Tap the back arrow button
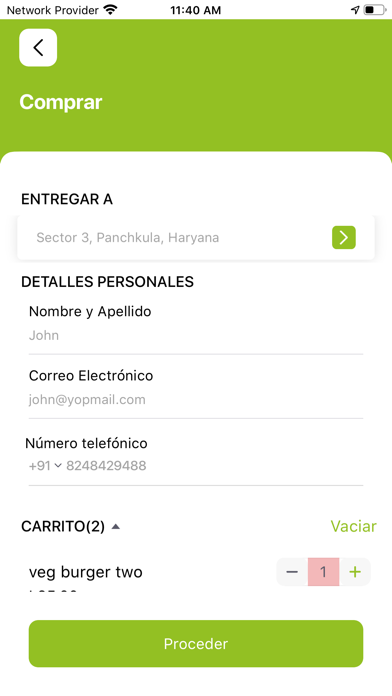The width and height of the screenshot is (392, 696). coord(38,47)
